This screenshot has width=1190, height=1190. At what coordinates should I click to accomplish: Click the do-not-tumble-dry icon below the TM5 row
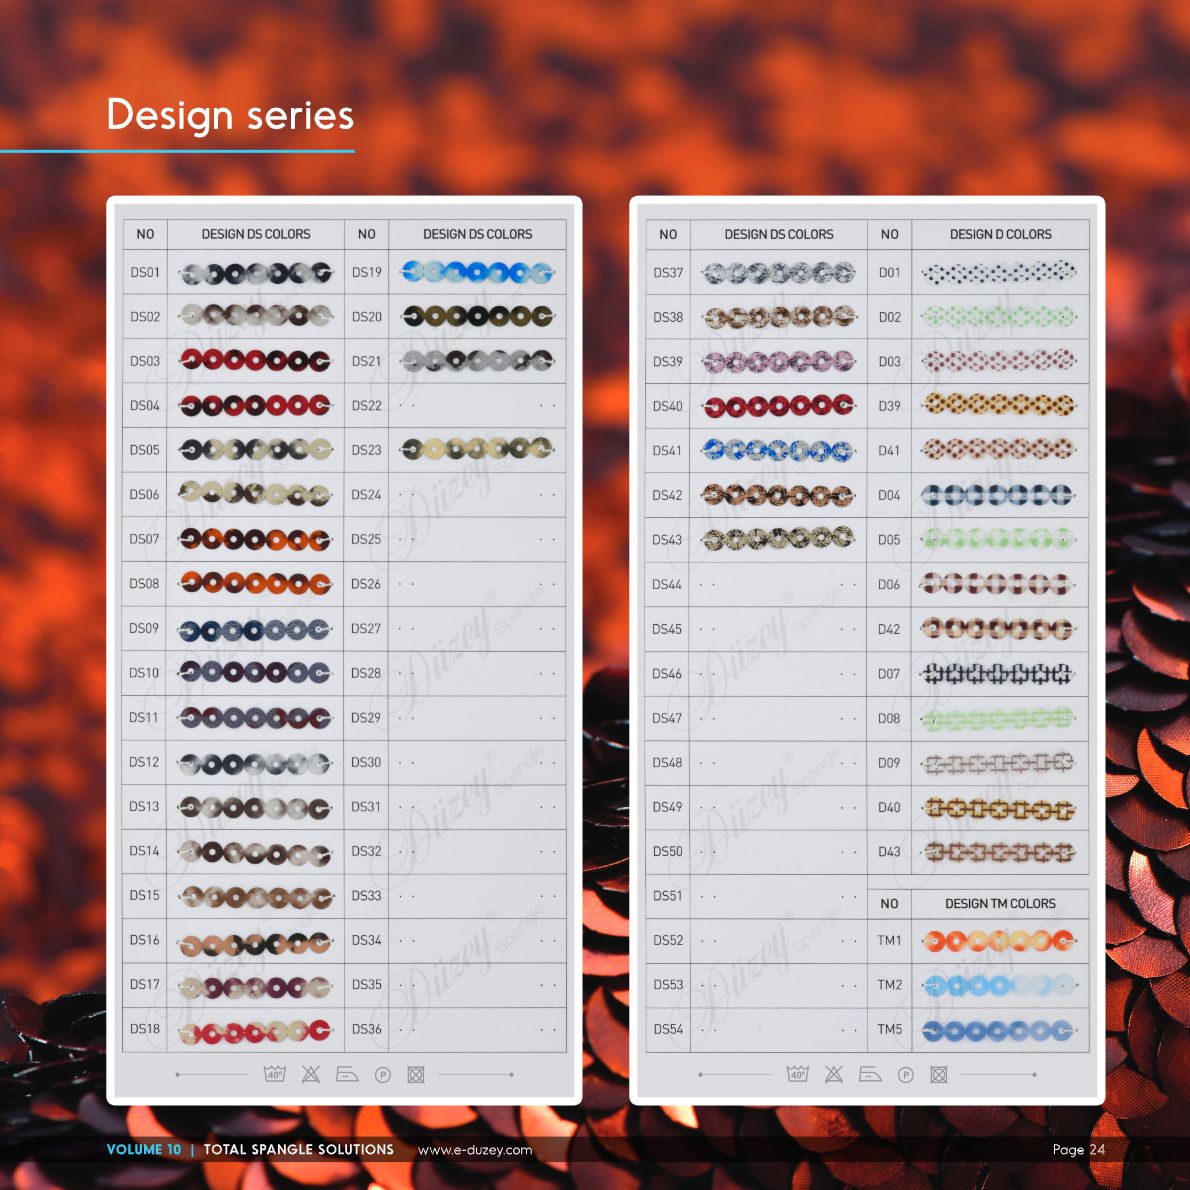coord(939,1074)
